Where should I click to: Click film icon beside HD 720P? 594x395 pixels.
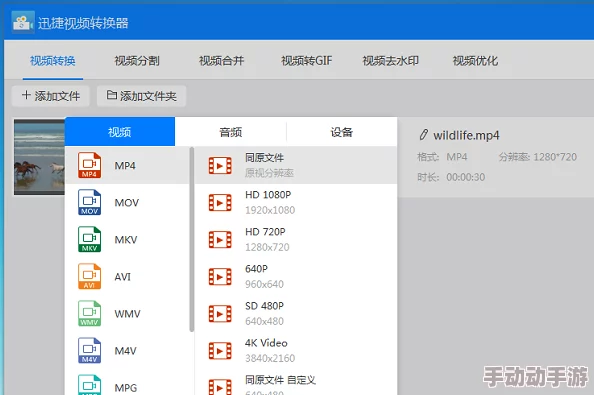coord(220,240)
